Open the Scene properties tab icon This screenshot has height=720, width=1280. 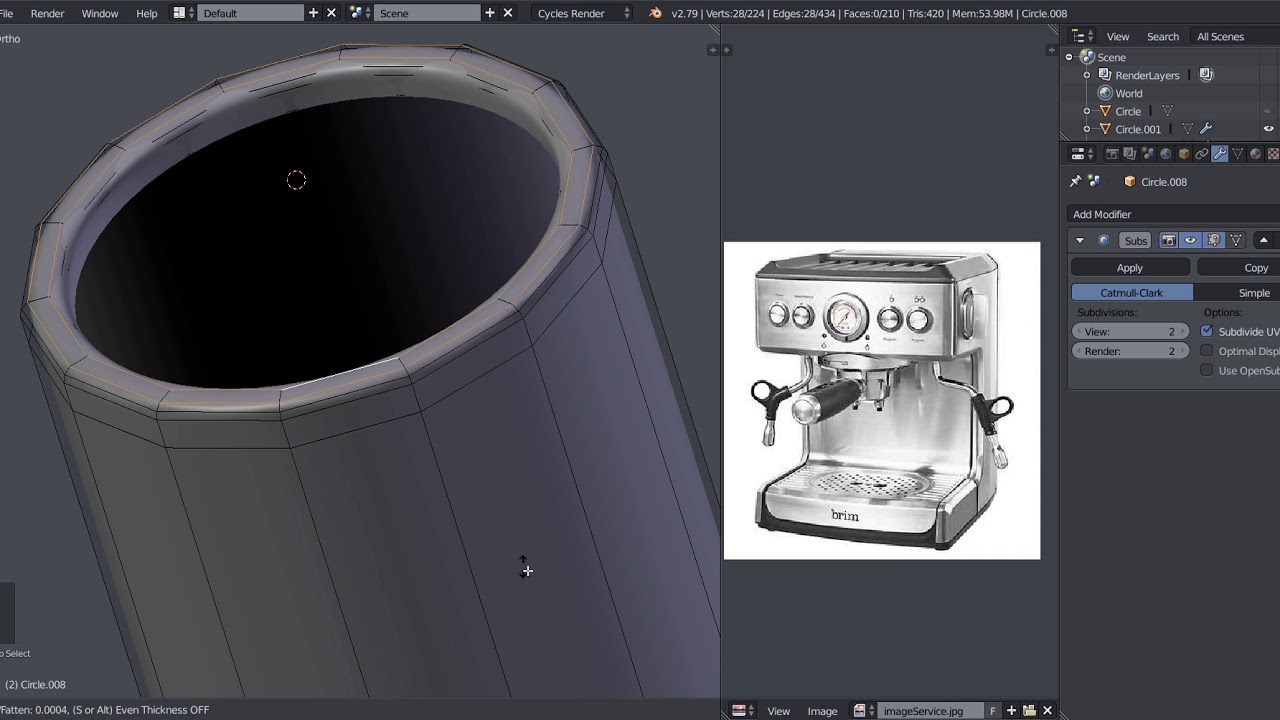(1147, 154)
